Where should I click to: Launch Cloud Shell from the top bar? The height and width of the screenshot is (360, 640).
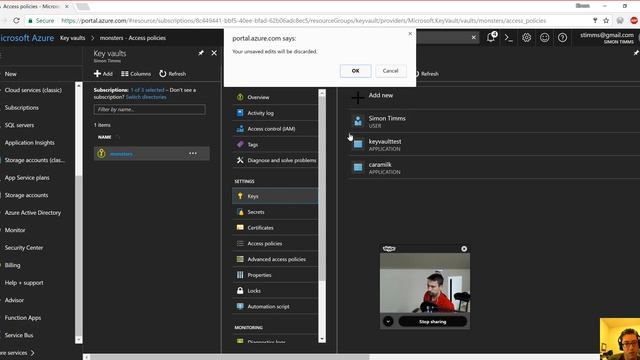tap(509, 38)
